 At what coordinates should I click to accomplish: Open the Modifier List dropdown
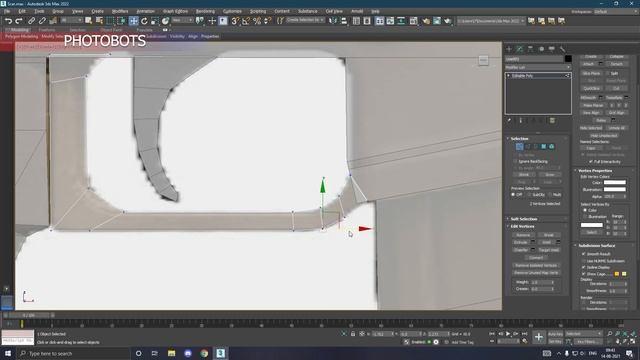(x=538, y=67)
